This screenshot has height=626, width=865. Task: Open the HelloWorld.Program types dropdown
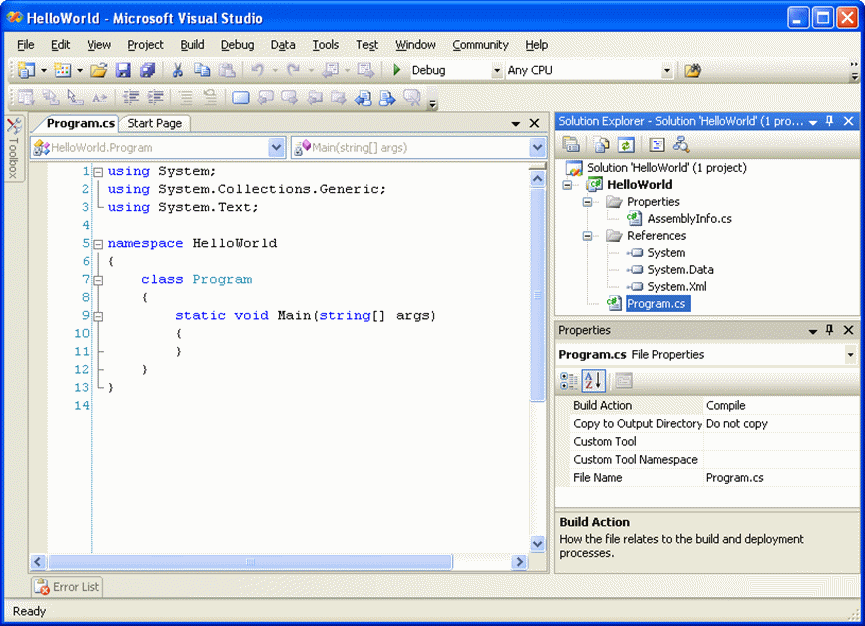[276, 147]
